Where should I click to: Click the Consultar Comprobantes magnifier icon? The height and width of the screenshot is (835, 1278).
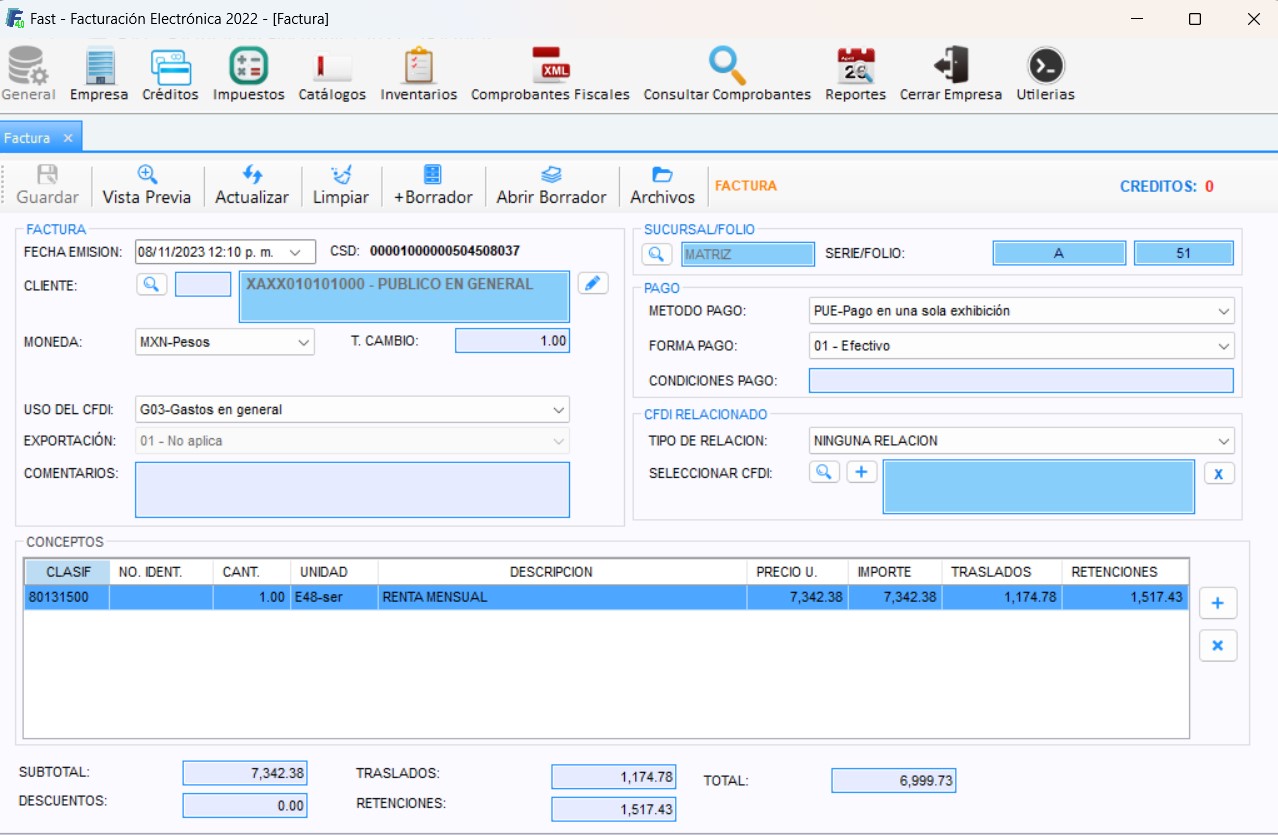click(x=727, y=66)
